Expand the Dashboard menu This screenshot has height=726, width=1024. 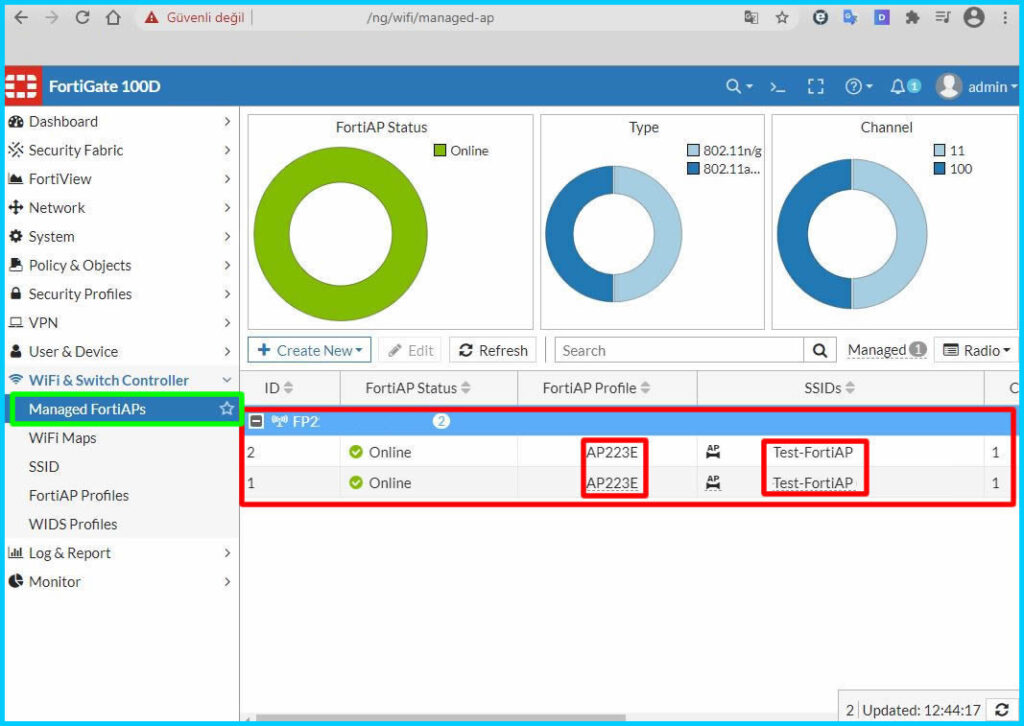pyautogui.click(x=120, y=121)
